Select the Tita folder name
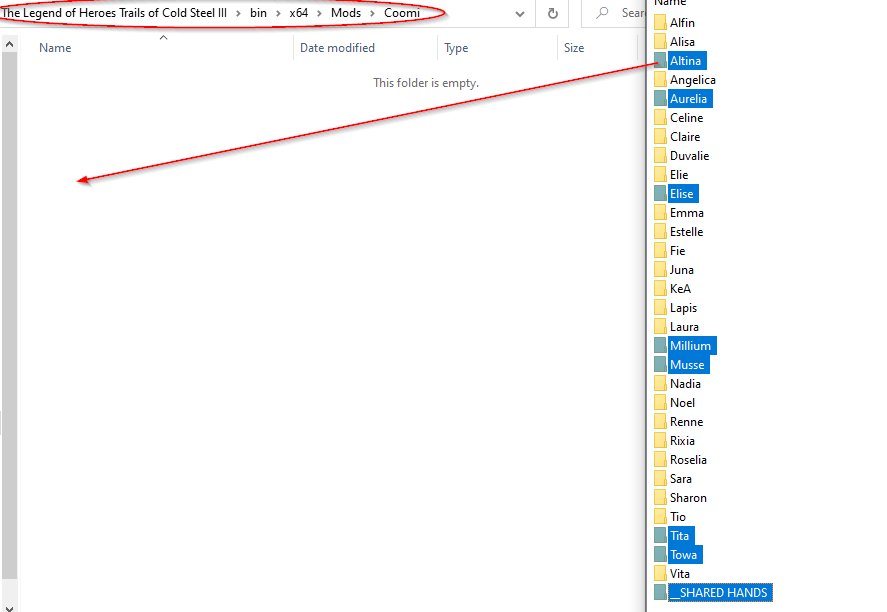The width and height of the screenshot is (887, 612). pyautogui.click(x=679, y=536)
